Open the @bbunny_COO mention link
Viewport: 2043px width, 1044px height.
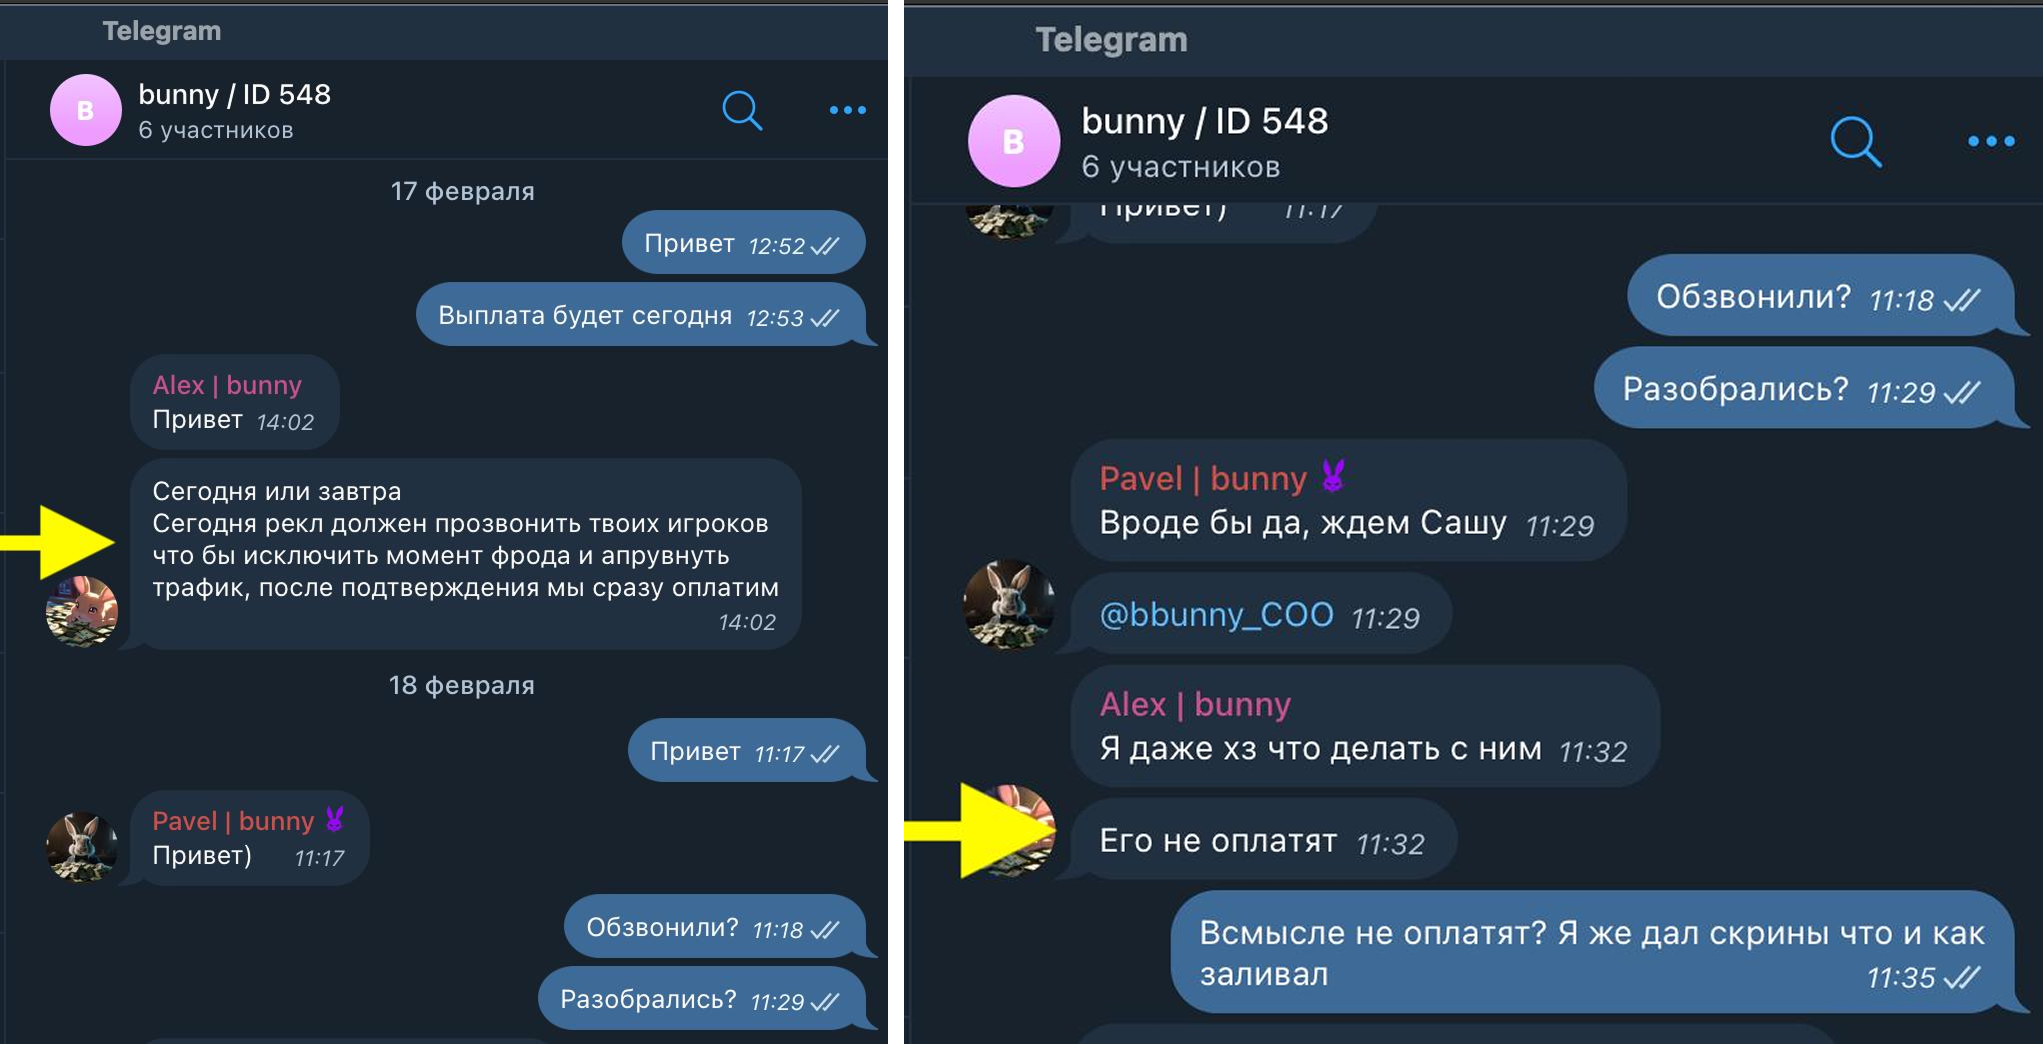1216,614
